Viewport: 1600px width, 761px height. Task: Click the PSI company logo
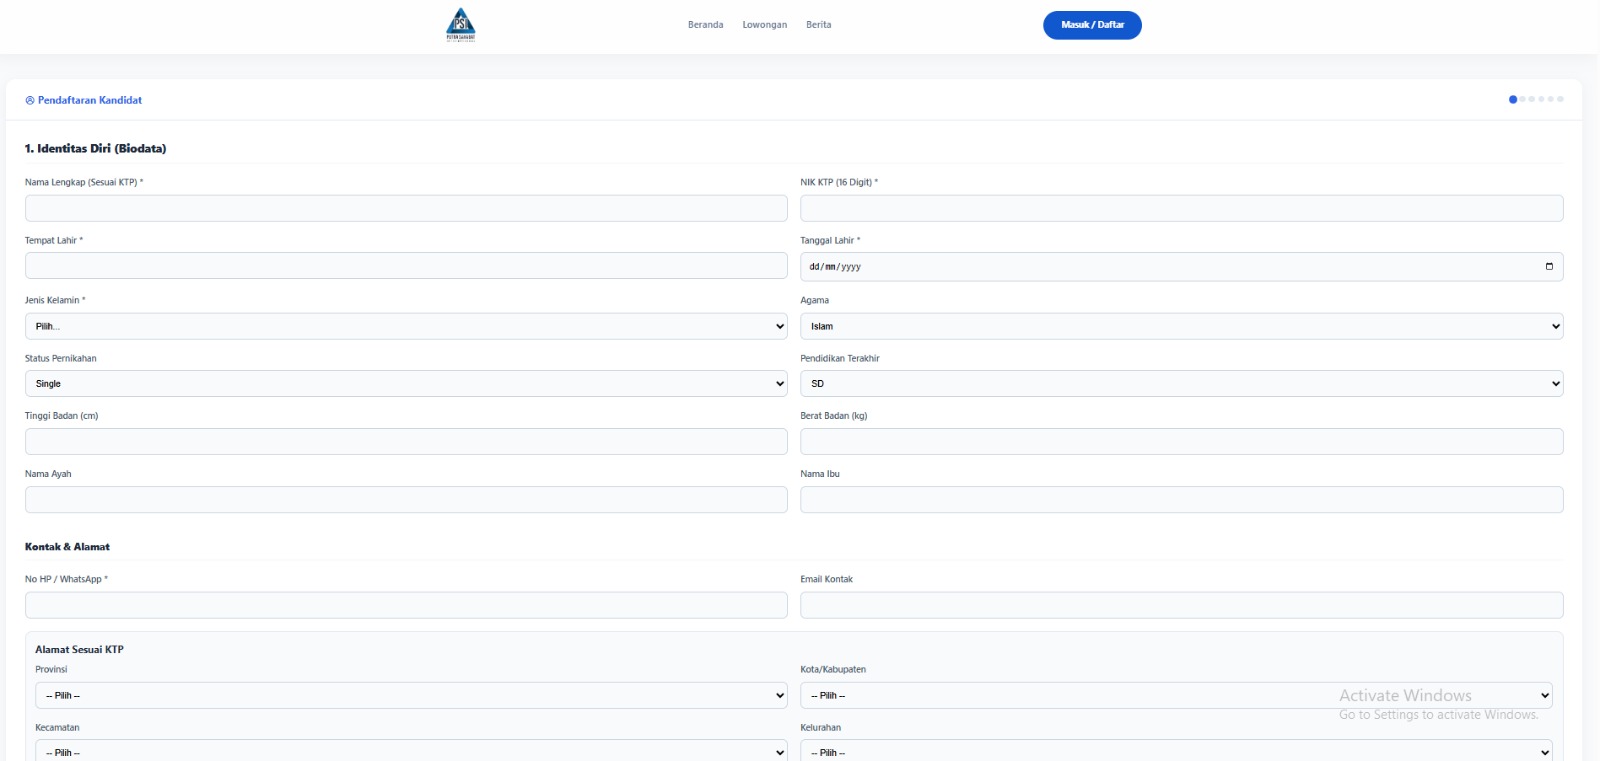coord(460,25)
